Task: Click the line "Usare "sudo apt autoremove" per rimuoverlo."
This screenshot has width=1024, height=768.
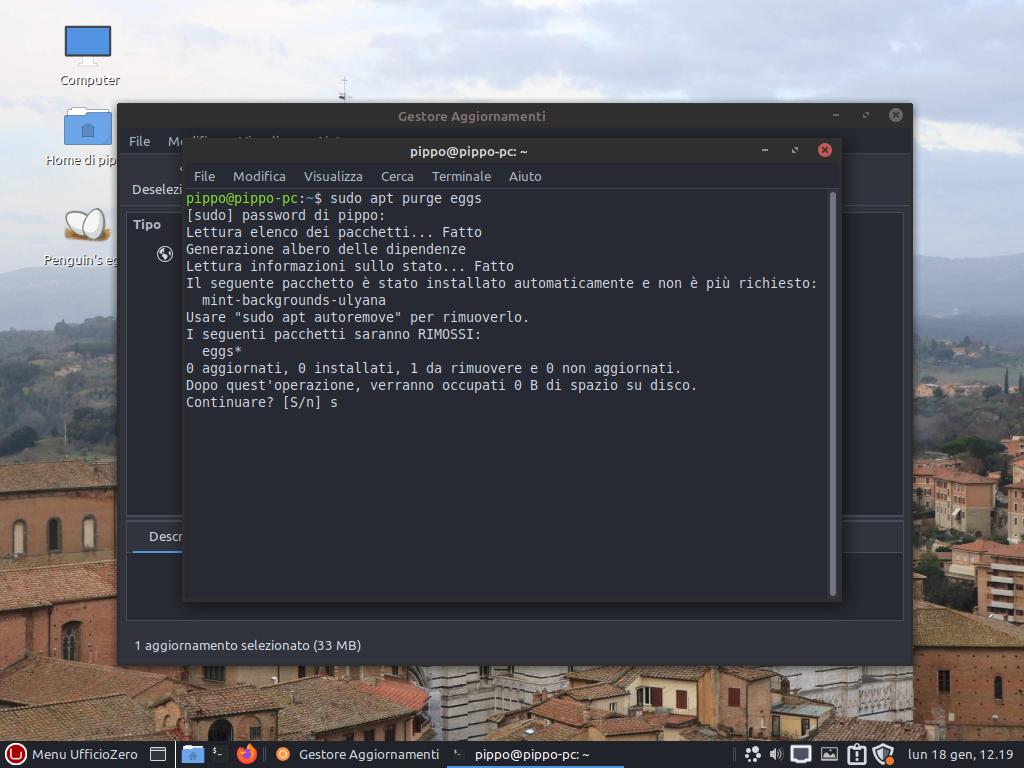Action: point(358,317)
